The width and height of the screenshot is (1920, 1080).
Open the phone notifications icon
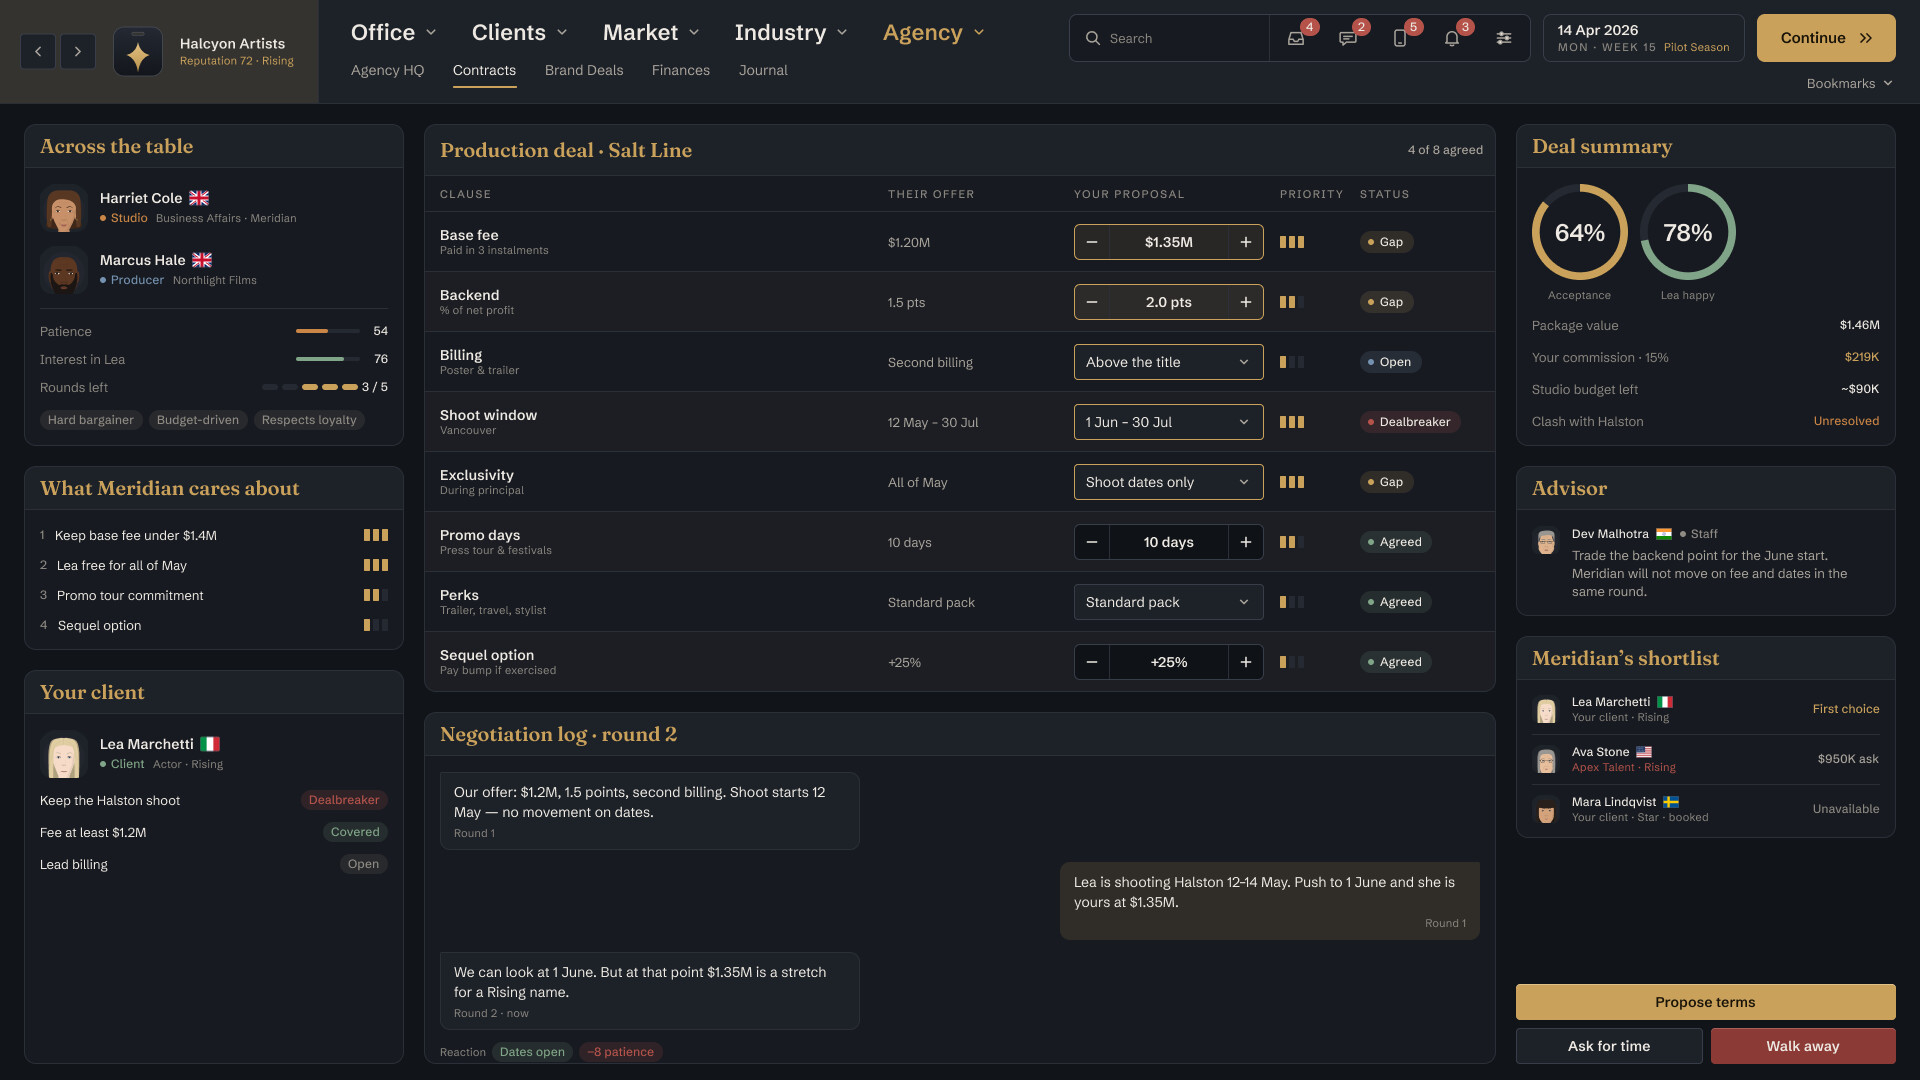[x=1400, y=38]
